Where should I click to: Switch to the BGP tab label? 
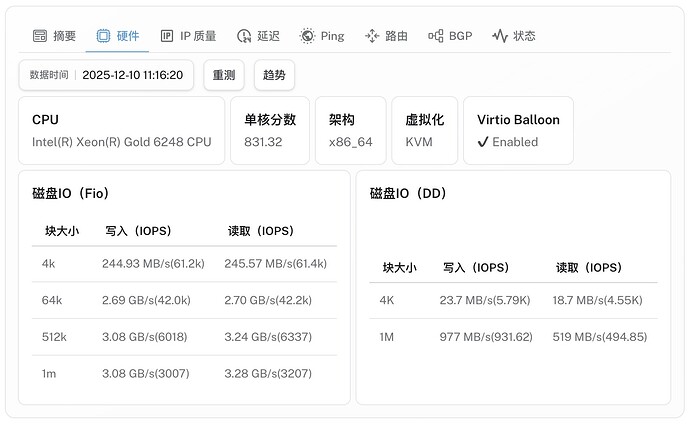[461, 36]
